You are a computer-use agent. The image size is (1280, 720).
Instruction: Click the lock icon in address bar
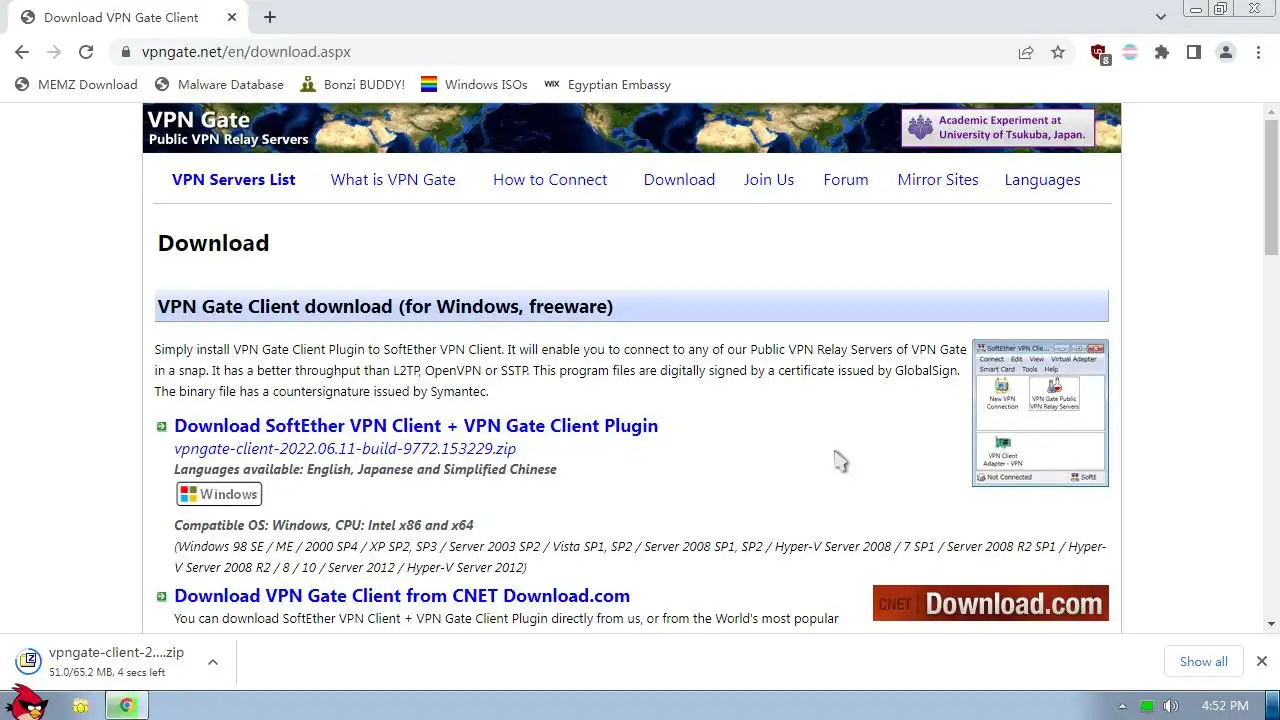coord(125,52)
